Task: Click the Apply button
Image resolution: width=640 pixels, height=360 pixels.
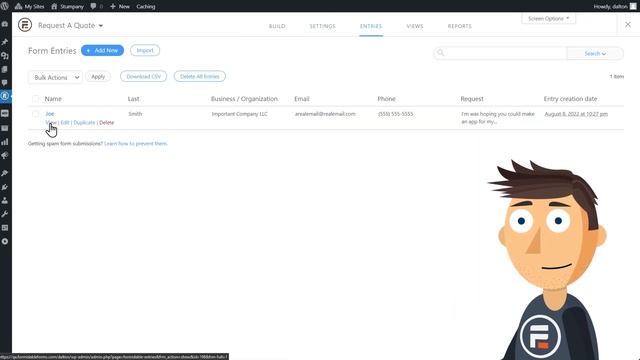Action: pos(98,77)
